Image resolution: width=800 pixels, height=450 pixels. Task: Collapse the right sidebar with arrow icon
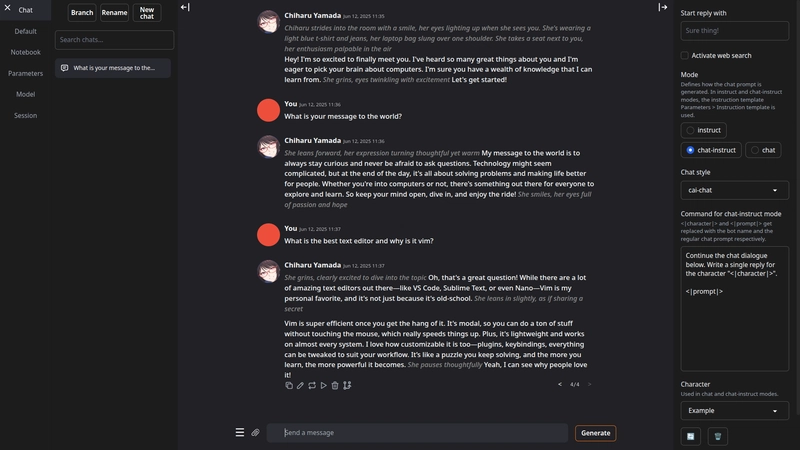pos(663,7)
